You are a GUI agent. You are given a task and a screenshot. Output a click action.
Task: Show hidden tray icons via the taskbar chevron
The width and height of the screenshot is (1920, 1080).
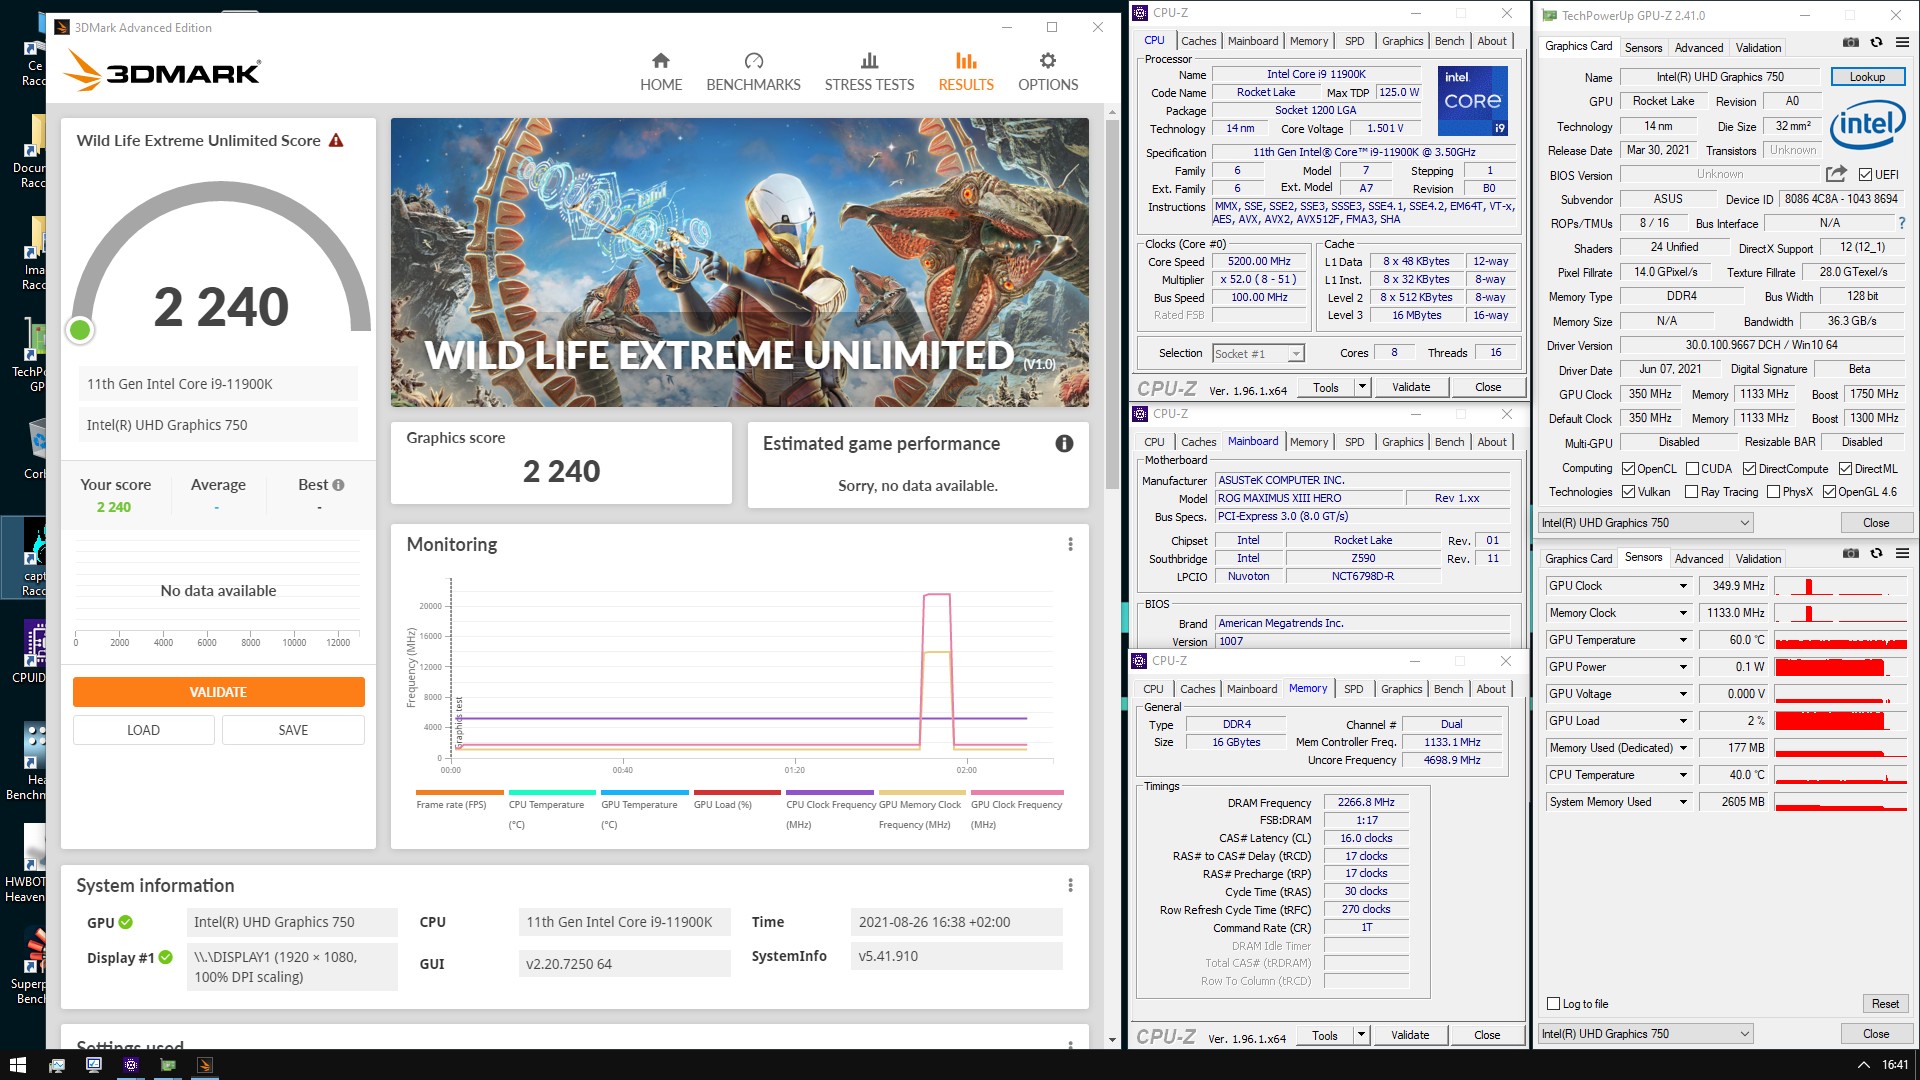pos(1863,1065)
